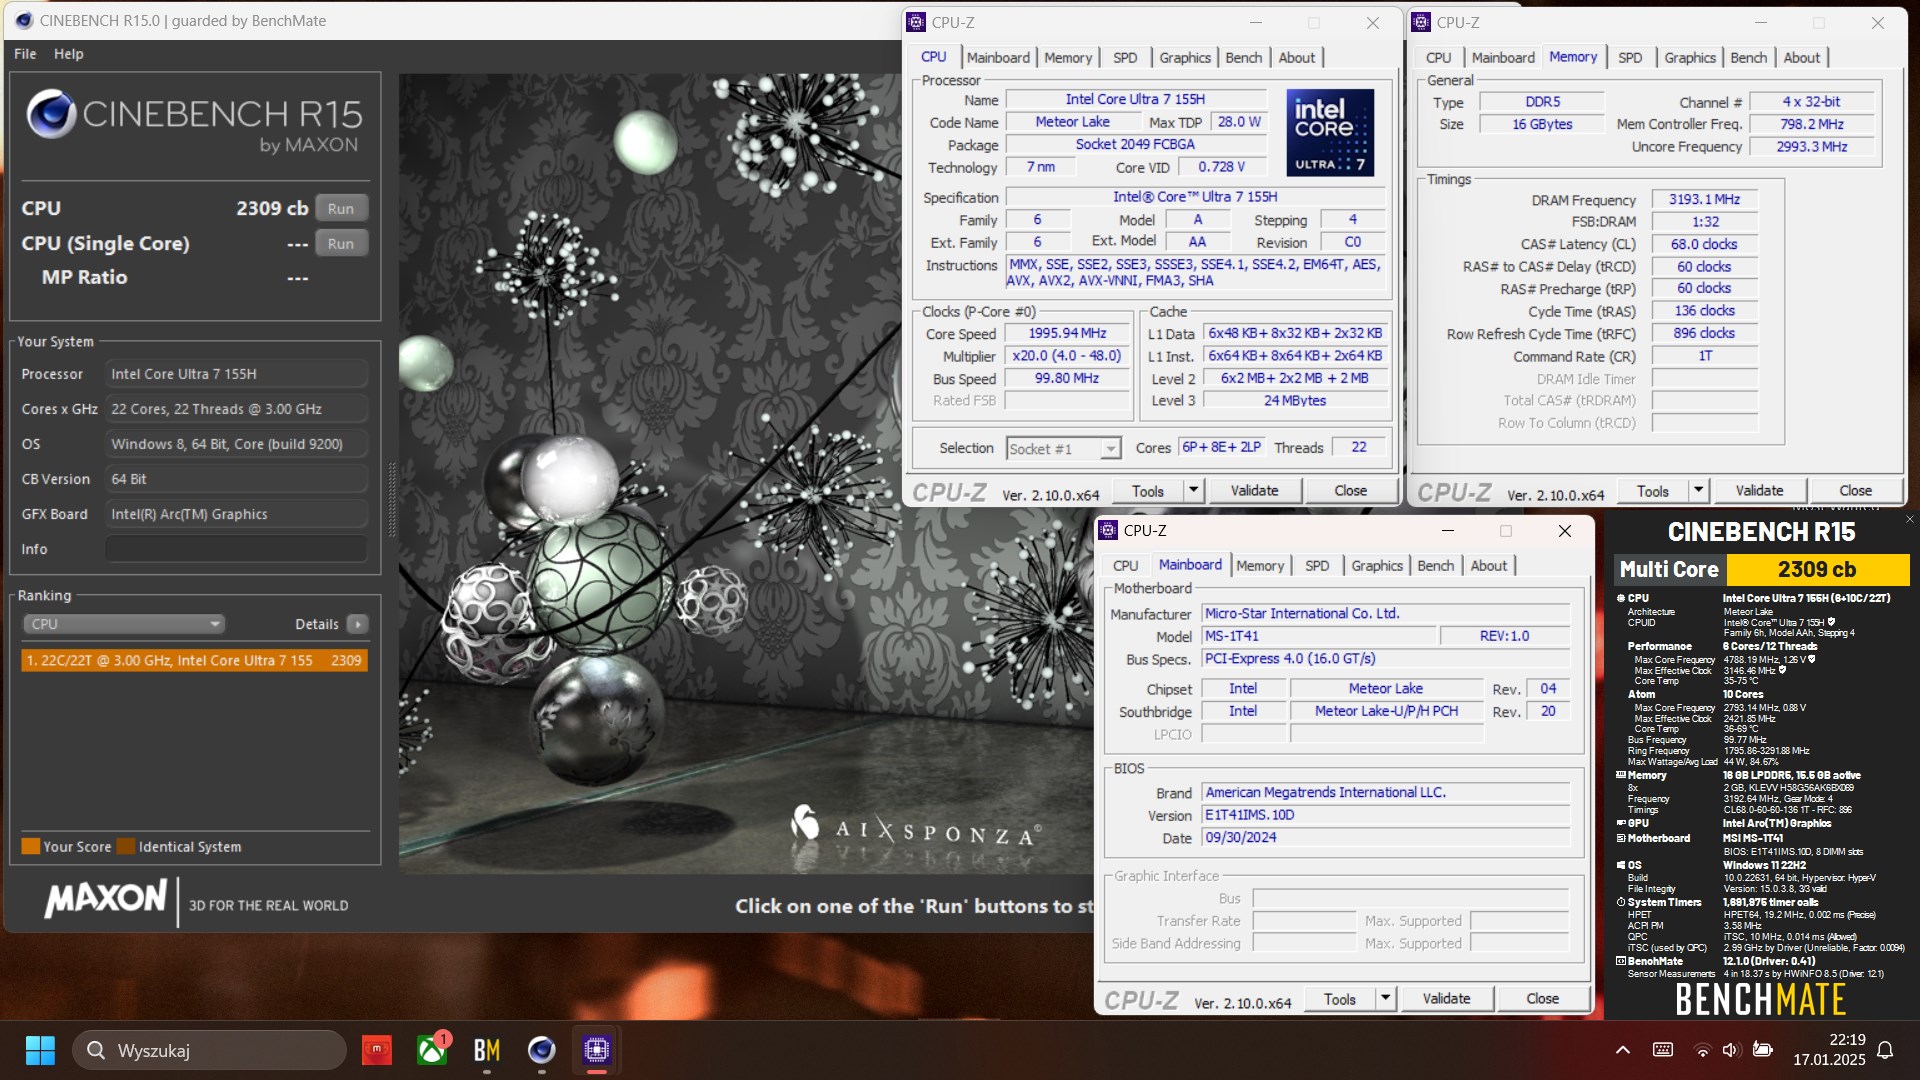Click the CPU-Z title icon of the Memory window

coord(1421,22)
